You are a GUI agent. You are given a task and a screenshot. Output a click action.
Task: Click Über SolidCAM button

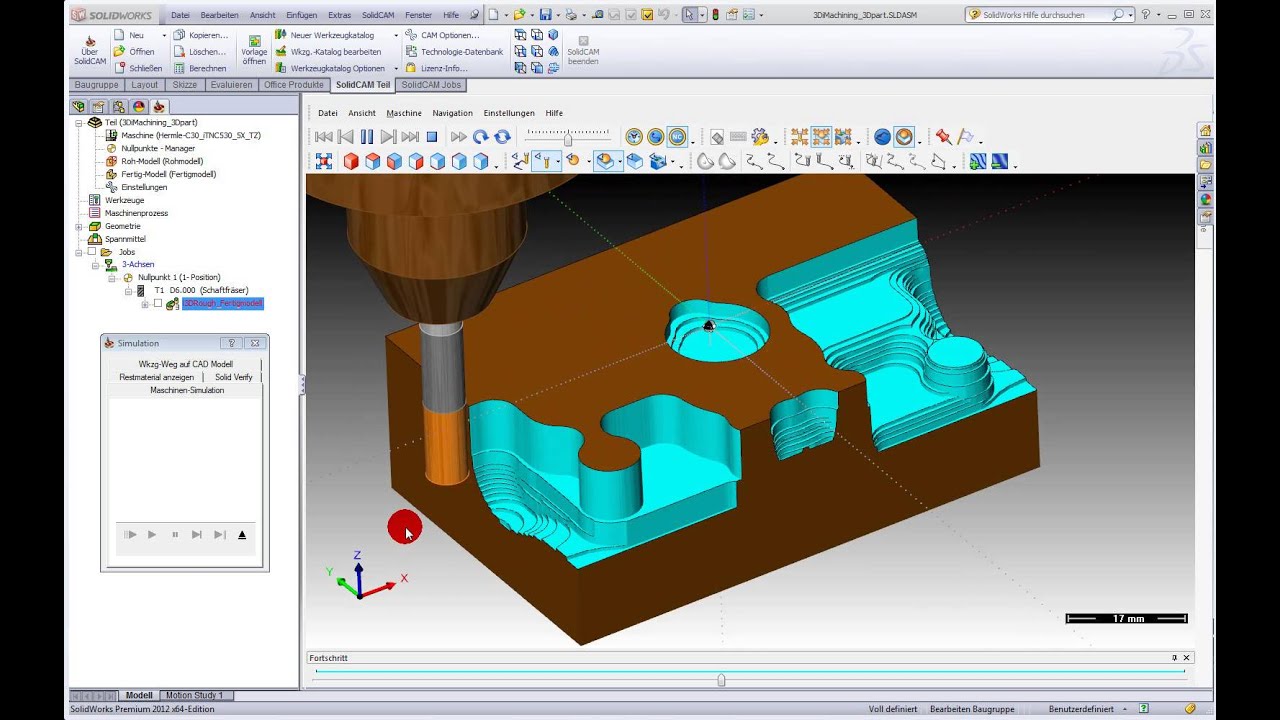point(89,50)
